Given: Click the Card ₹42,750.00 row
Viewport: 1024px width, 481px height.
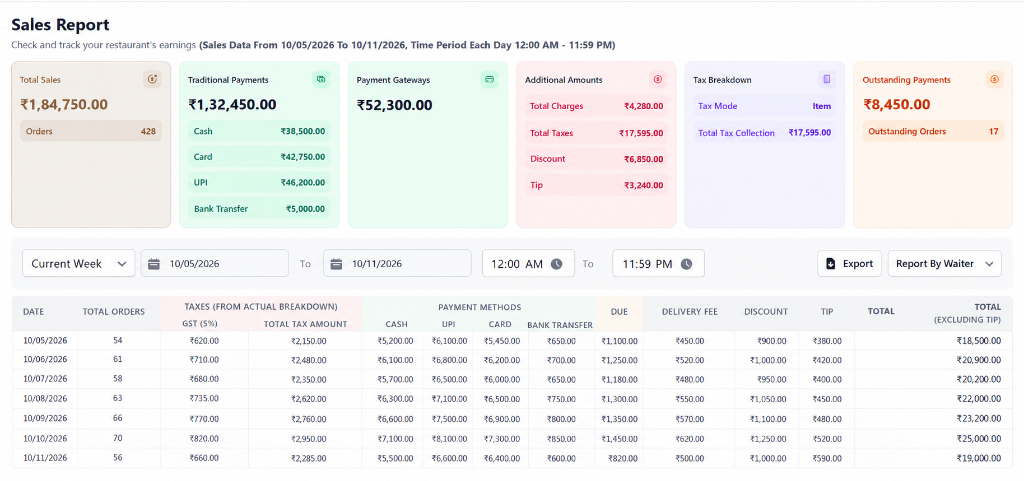Looking at the screenshot, I should (259, 157).
